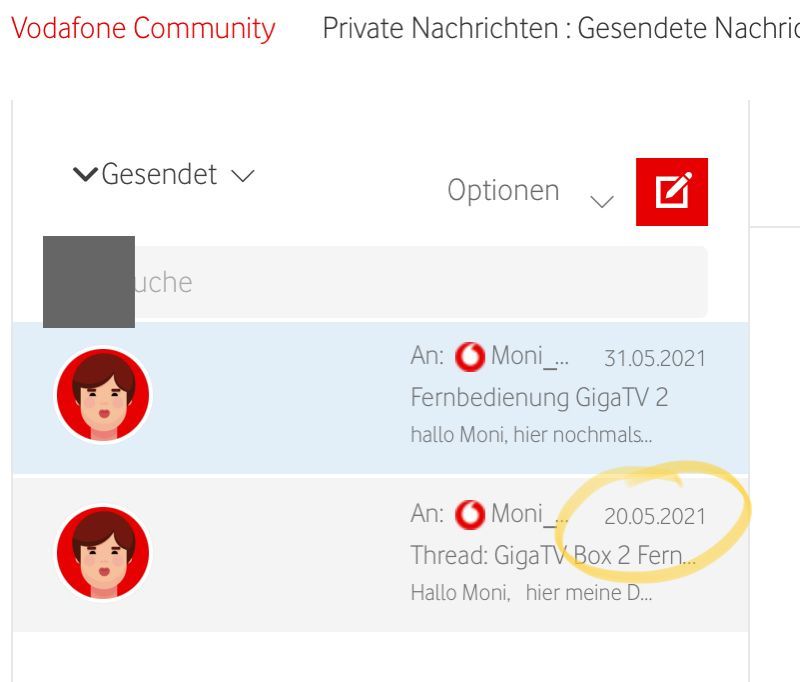Click recipient Moni_... on the 20.05.2021 message

click(x=530, y=514)
